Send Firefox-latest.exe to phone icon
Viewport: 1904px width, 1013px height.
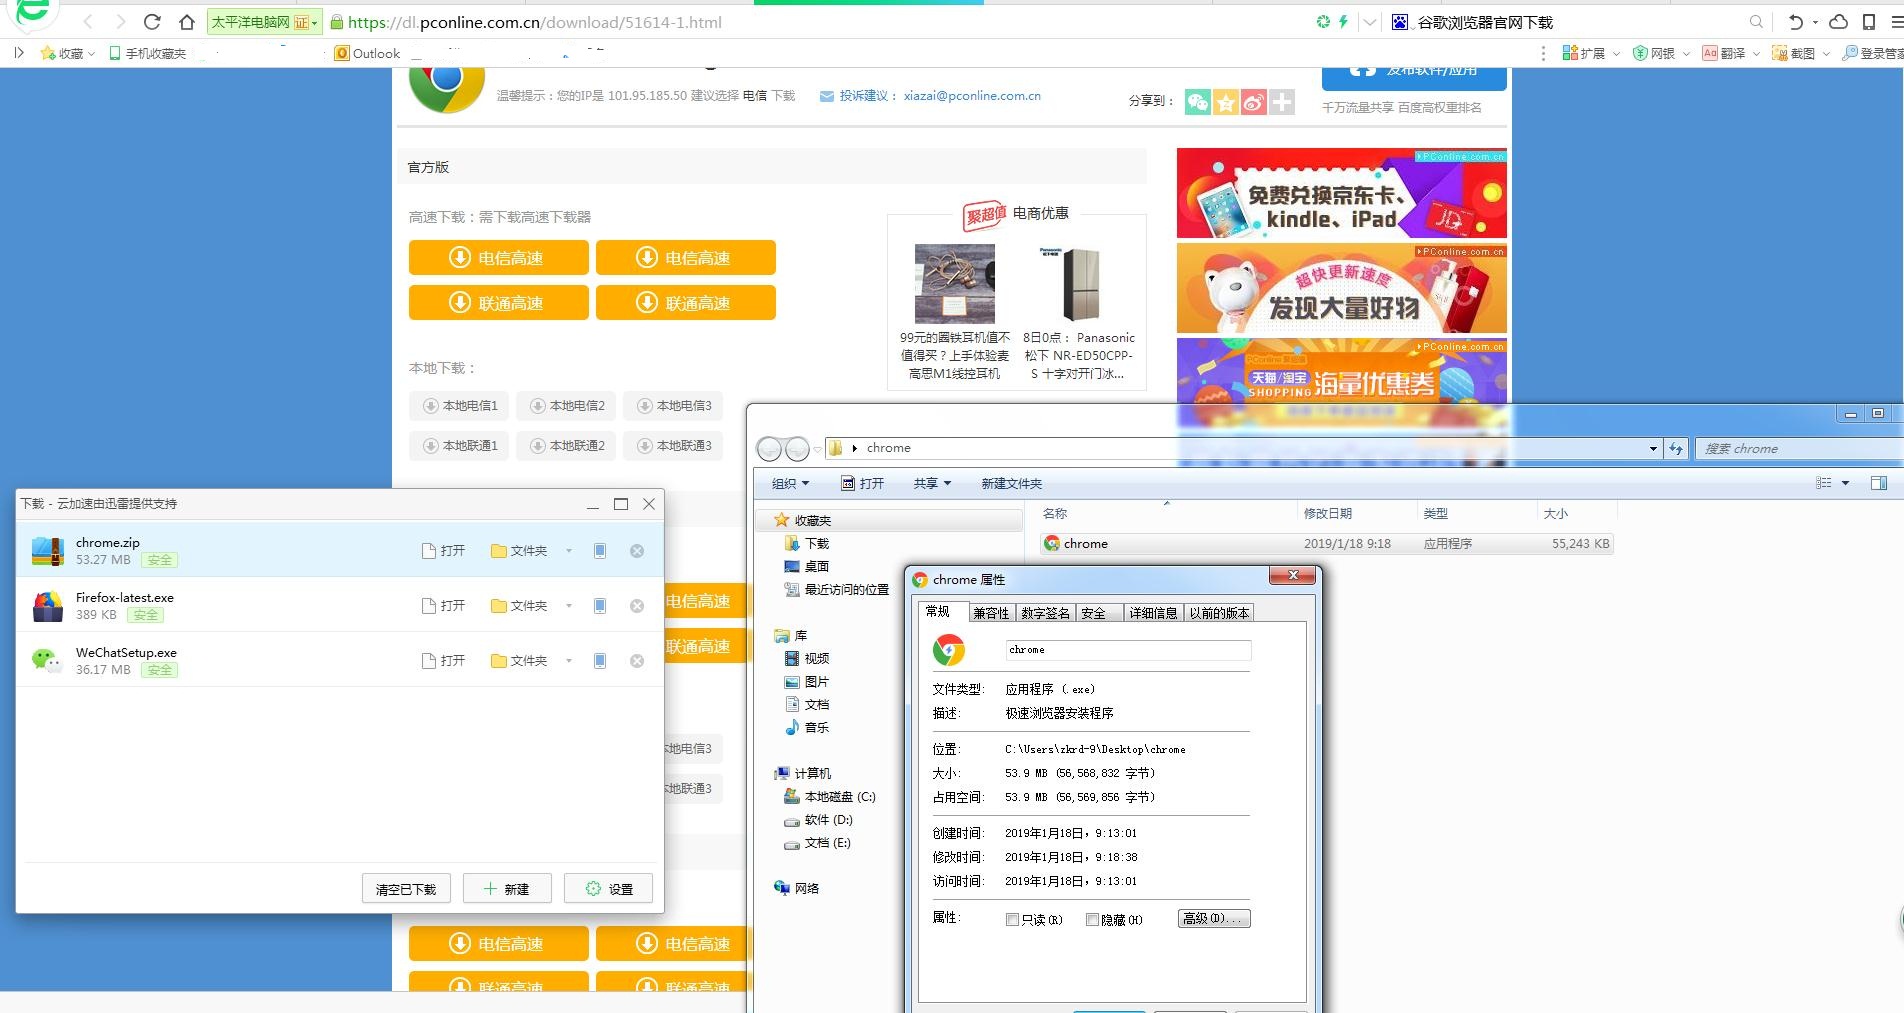(x=600, y=606)
